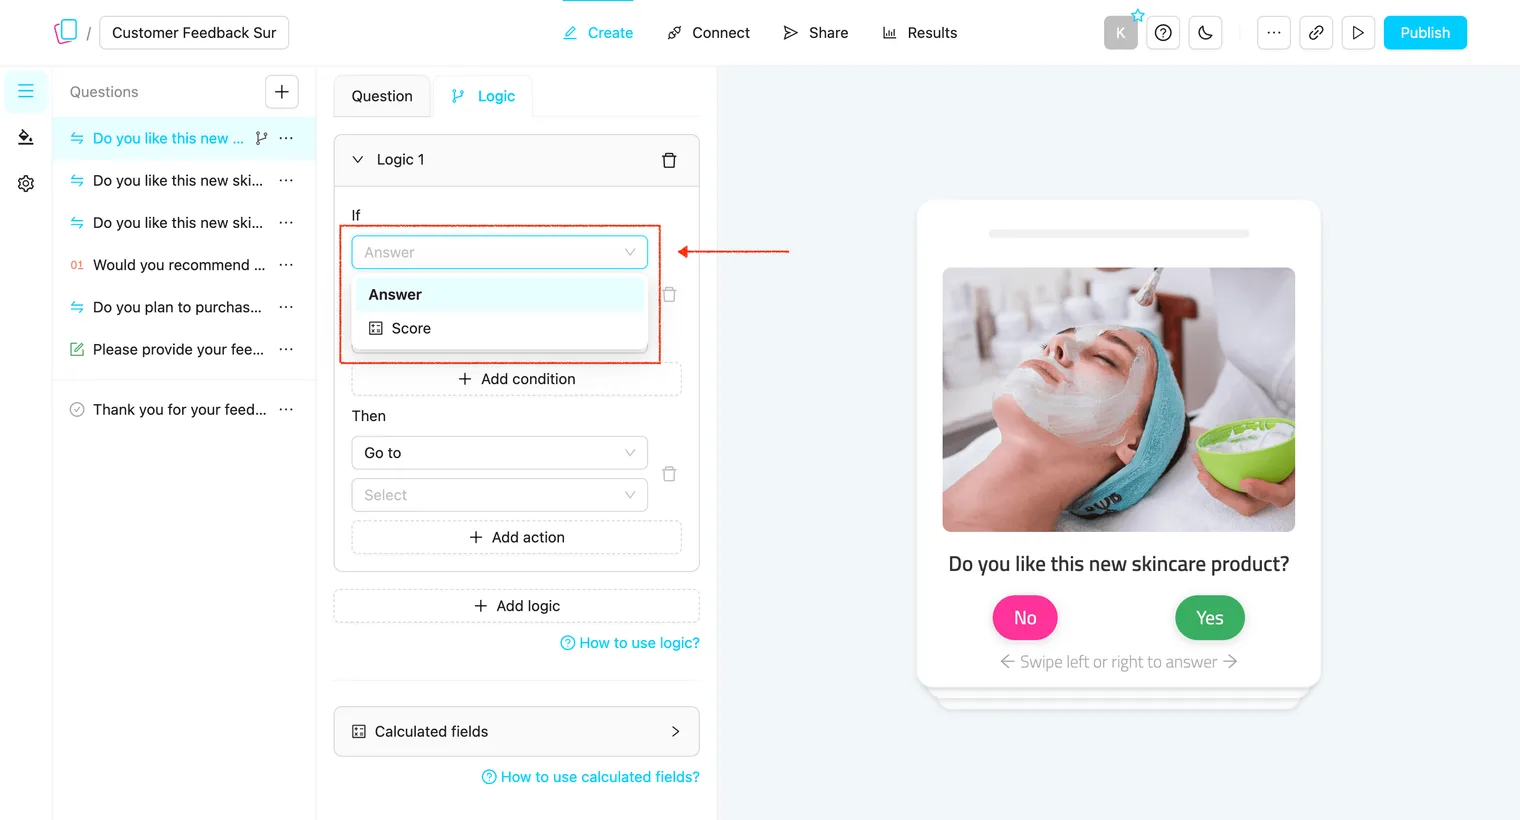This screenshot has width=1520, height=820.
Task: Choose Answer from the dropdown list
Action: [500, 295]
